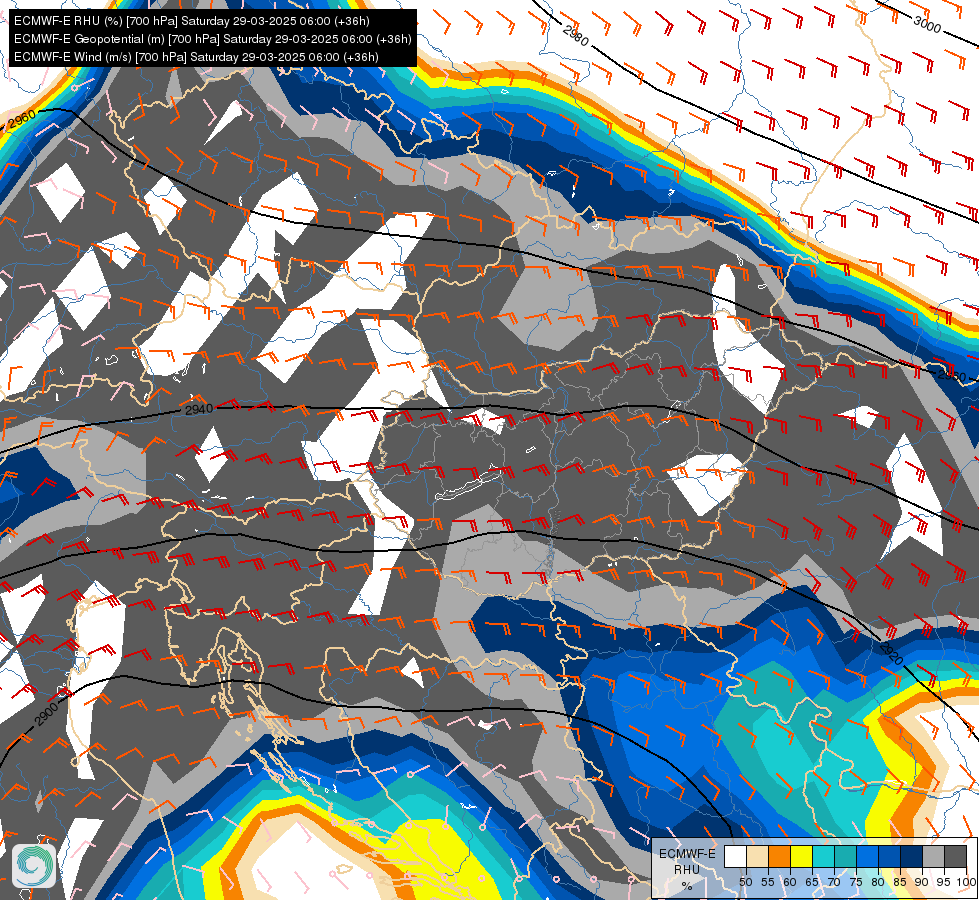Click the 2900 contour label
This screenshot has width=979, height=900.
(x=47, y=713)
